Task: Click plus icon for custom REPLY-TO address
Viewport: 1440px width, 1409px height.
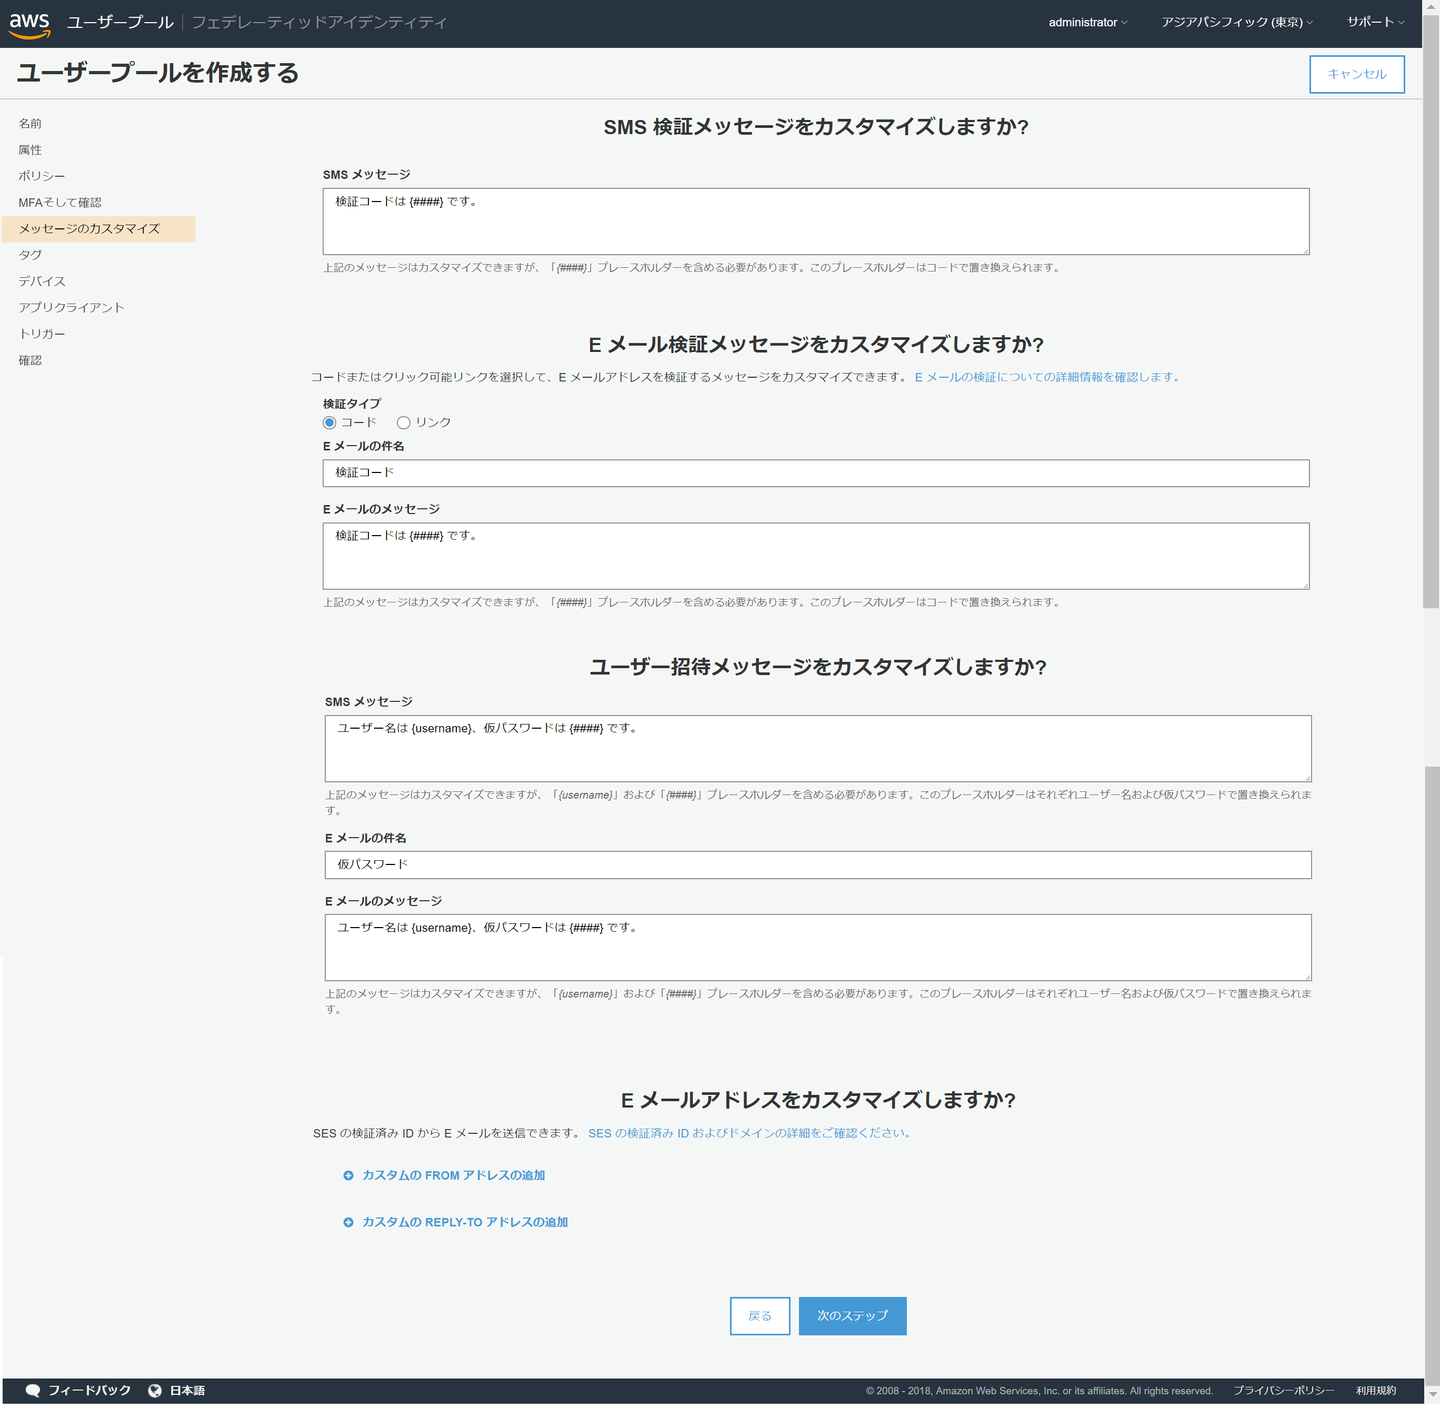Action: coord(348,1223)
